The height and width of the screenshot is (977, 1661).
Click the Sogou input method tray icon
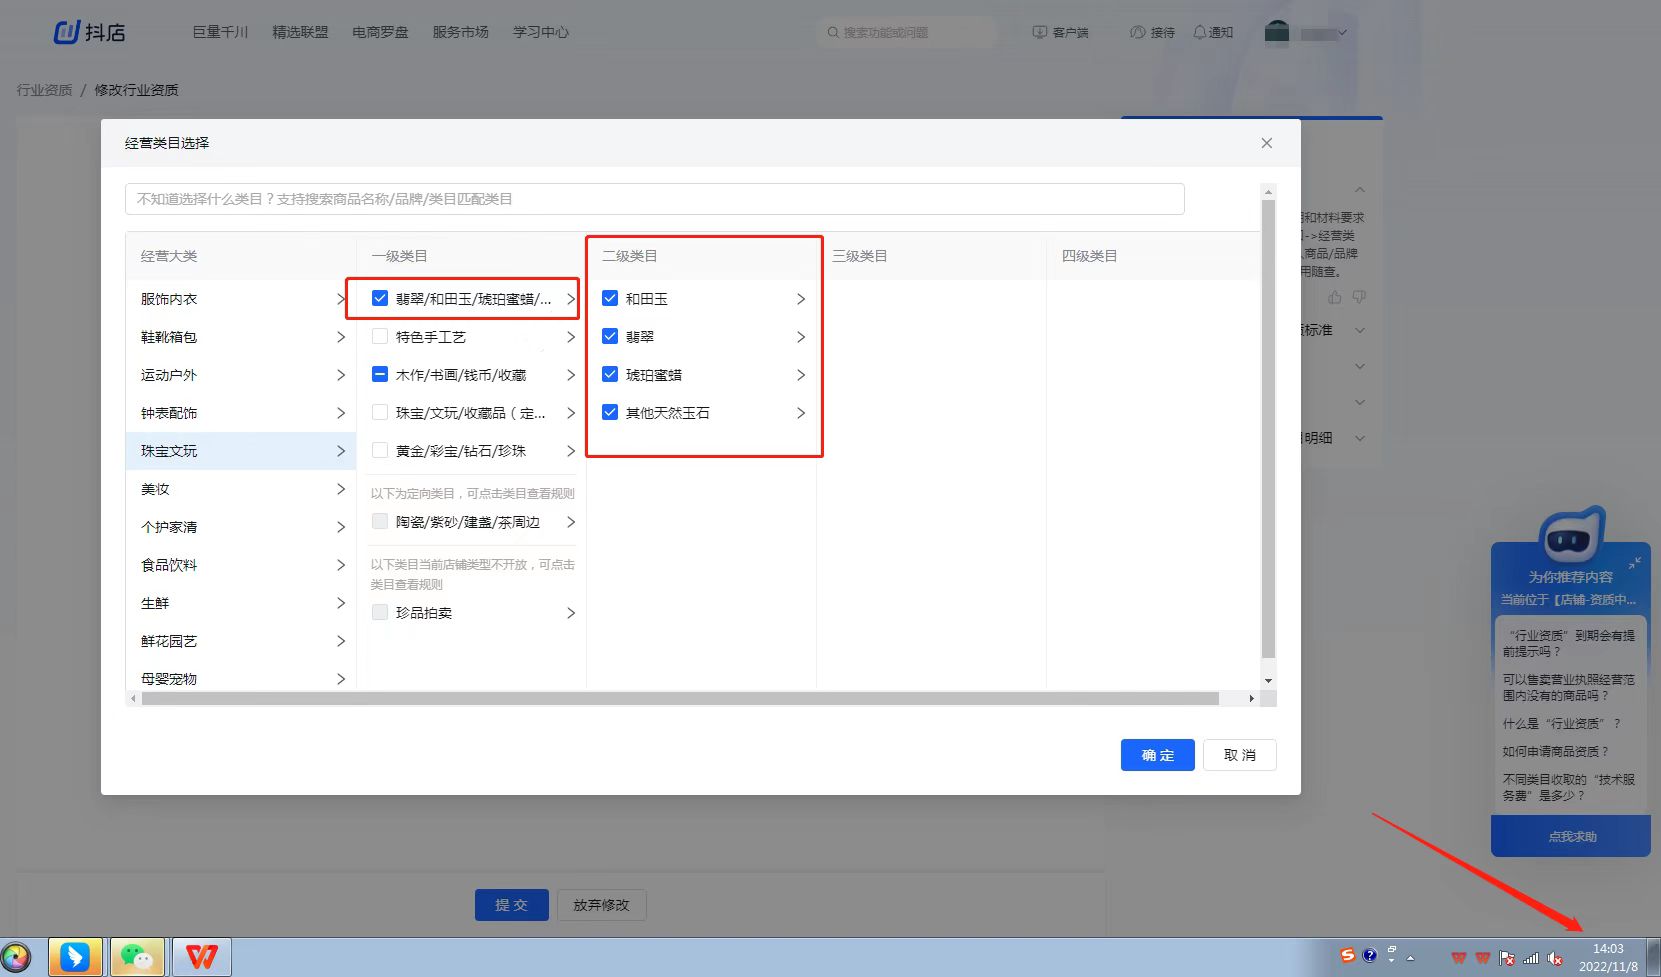coord(1348,956)
